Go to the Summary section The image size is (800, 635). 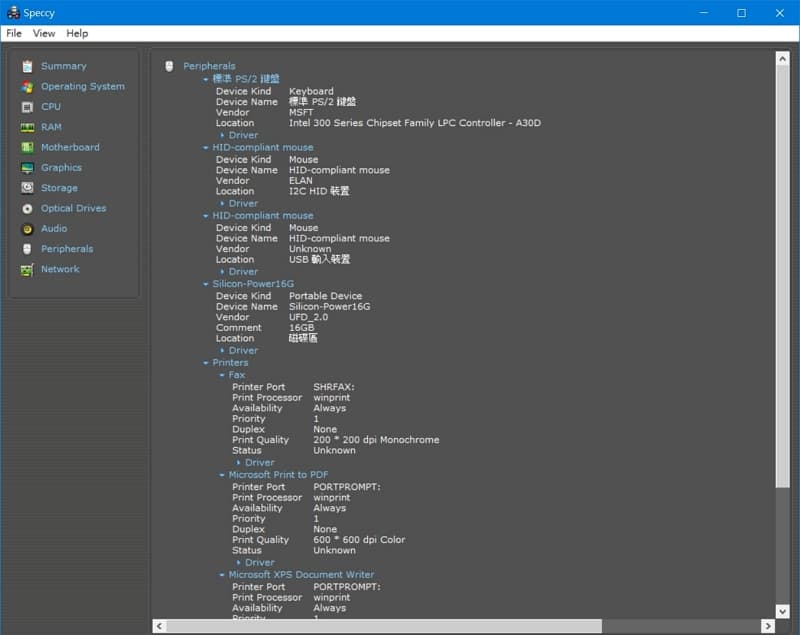pos(64,66)
